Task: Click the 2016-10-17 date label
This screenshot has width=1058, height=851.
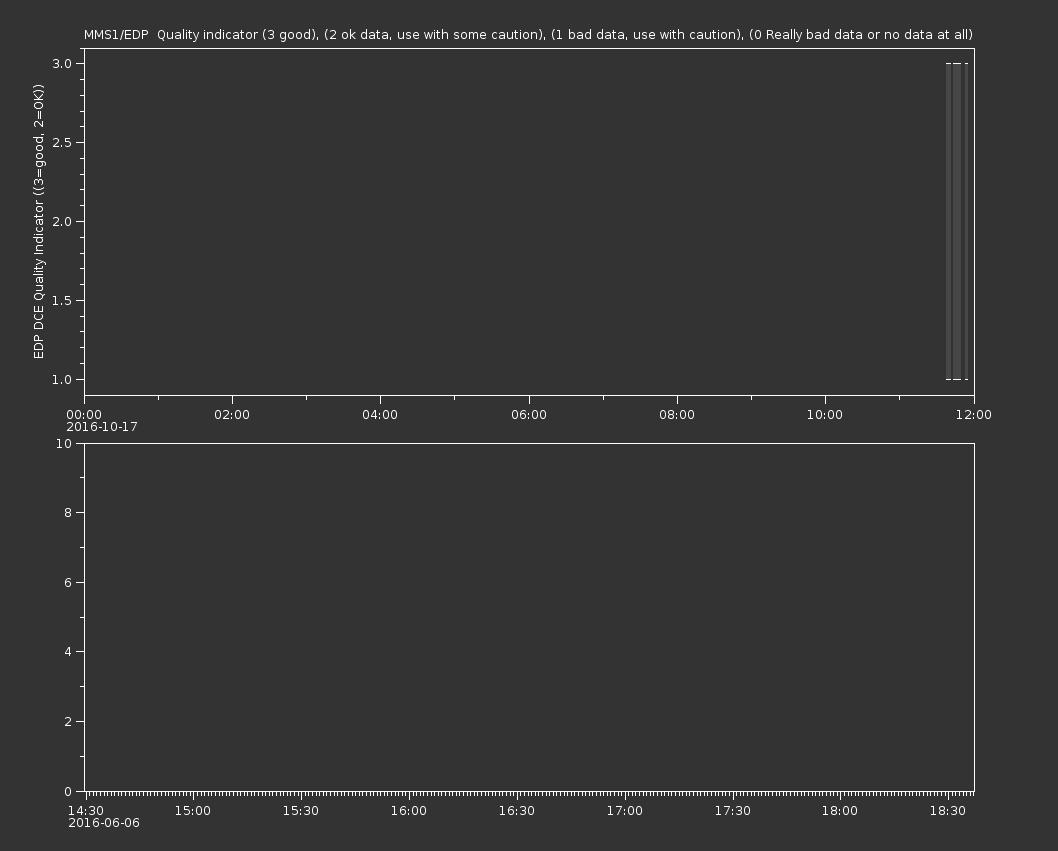Action: point(102,427)
